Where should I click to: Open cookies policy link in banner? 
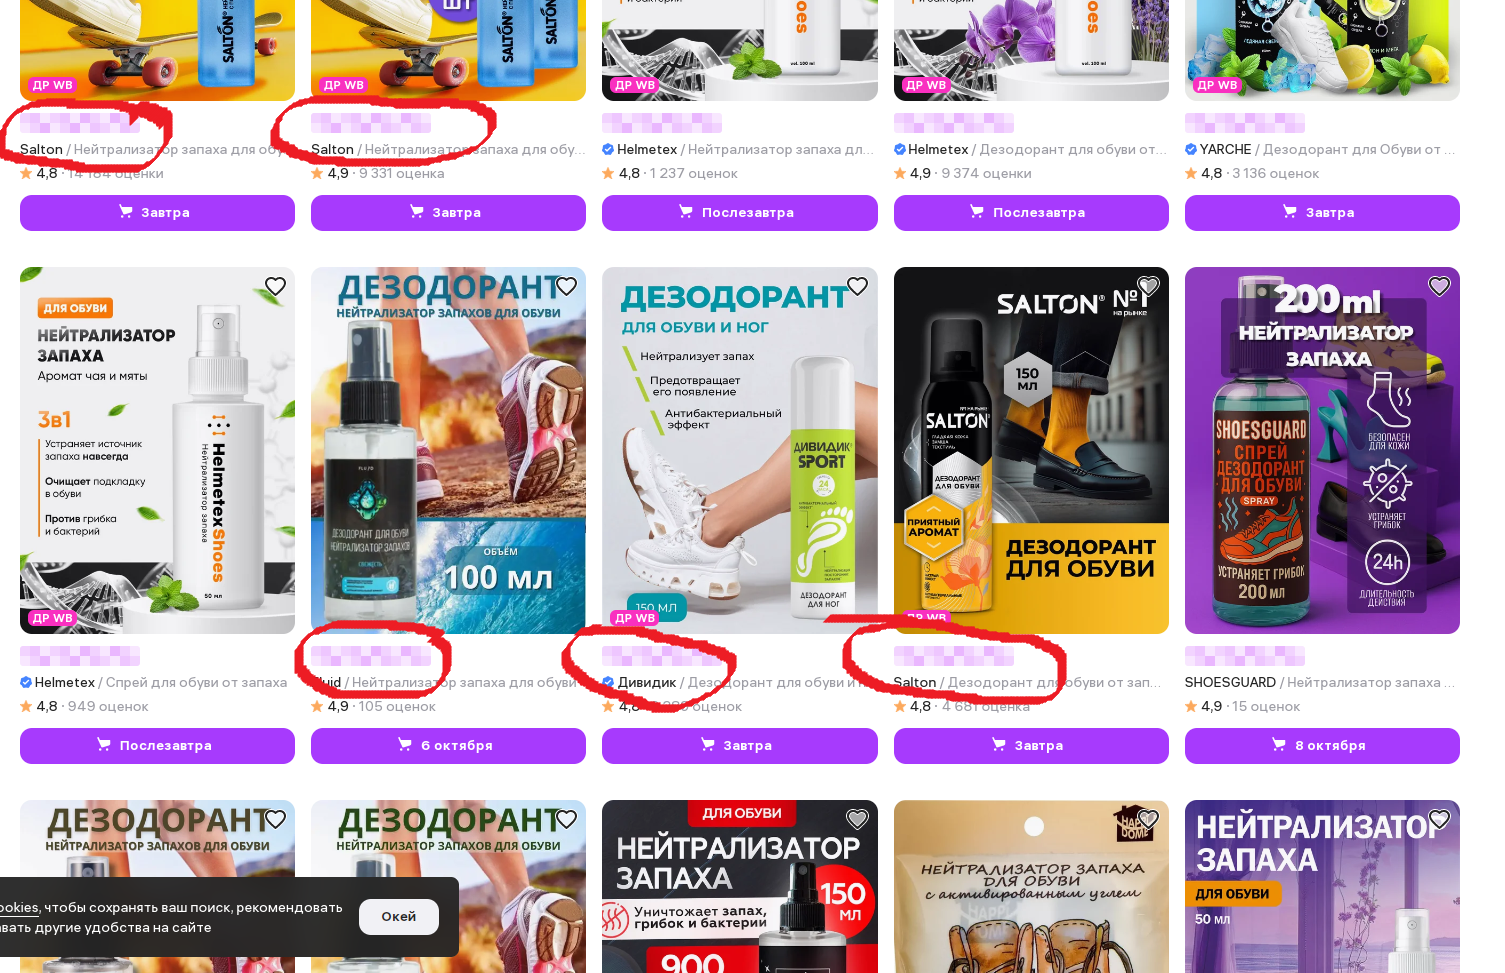click(x=18, y=907)
